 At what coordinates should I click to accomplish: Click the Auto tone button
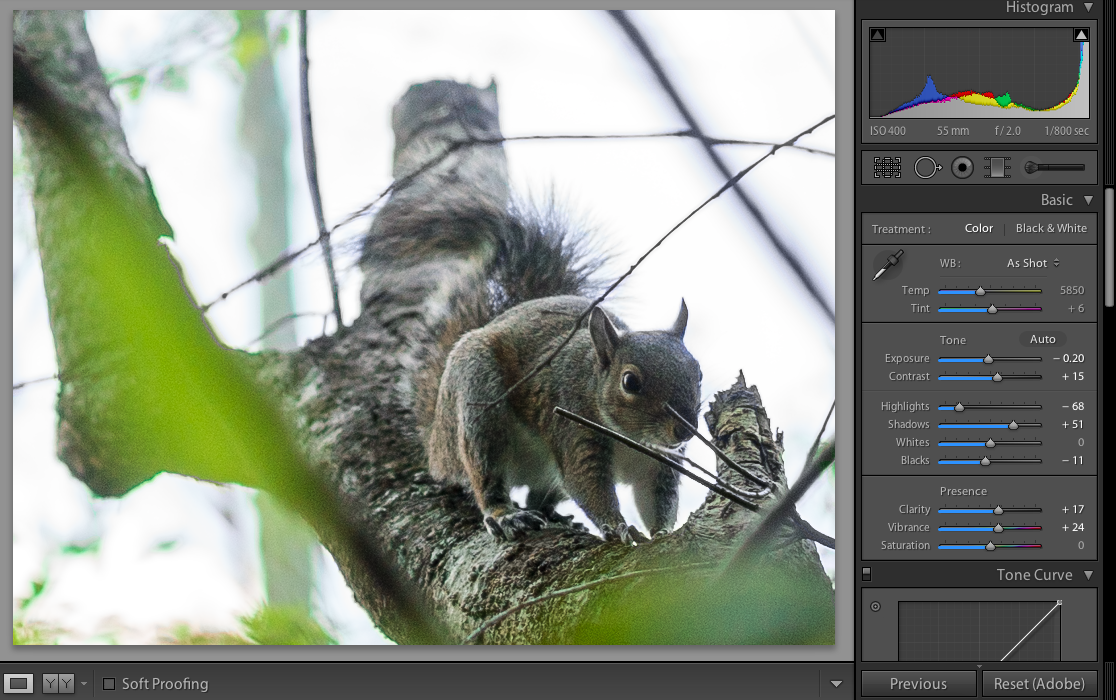(x=1042, y=339)
